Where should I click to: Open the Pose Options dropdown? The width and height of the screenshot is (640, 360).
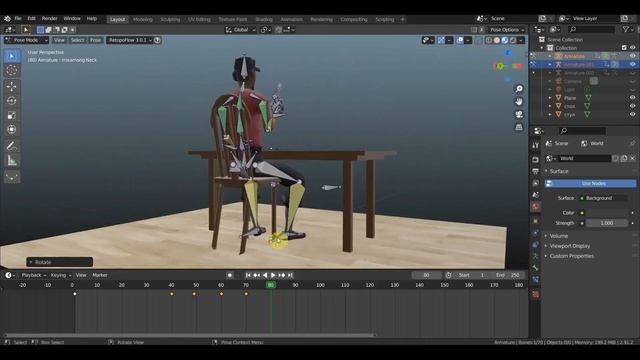(x=507, y=30)
